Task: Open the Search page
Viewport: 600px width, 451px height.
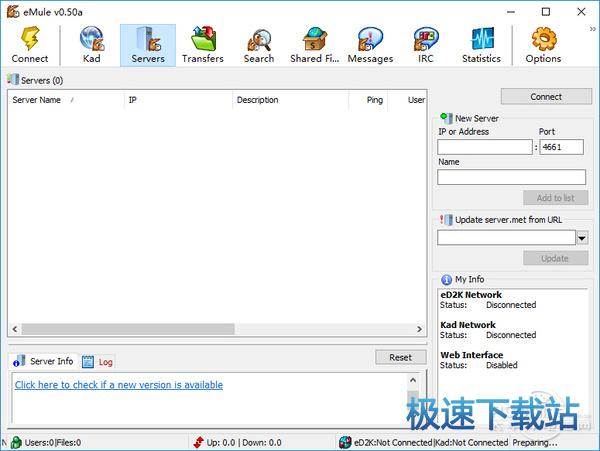Action: point(259,45)
